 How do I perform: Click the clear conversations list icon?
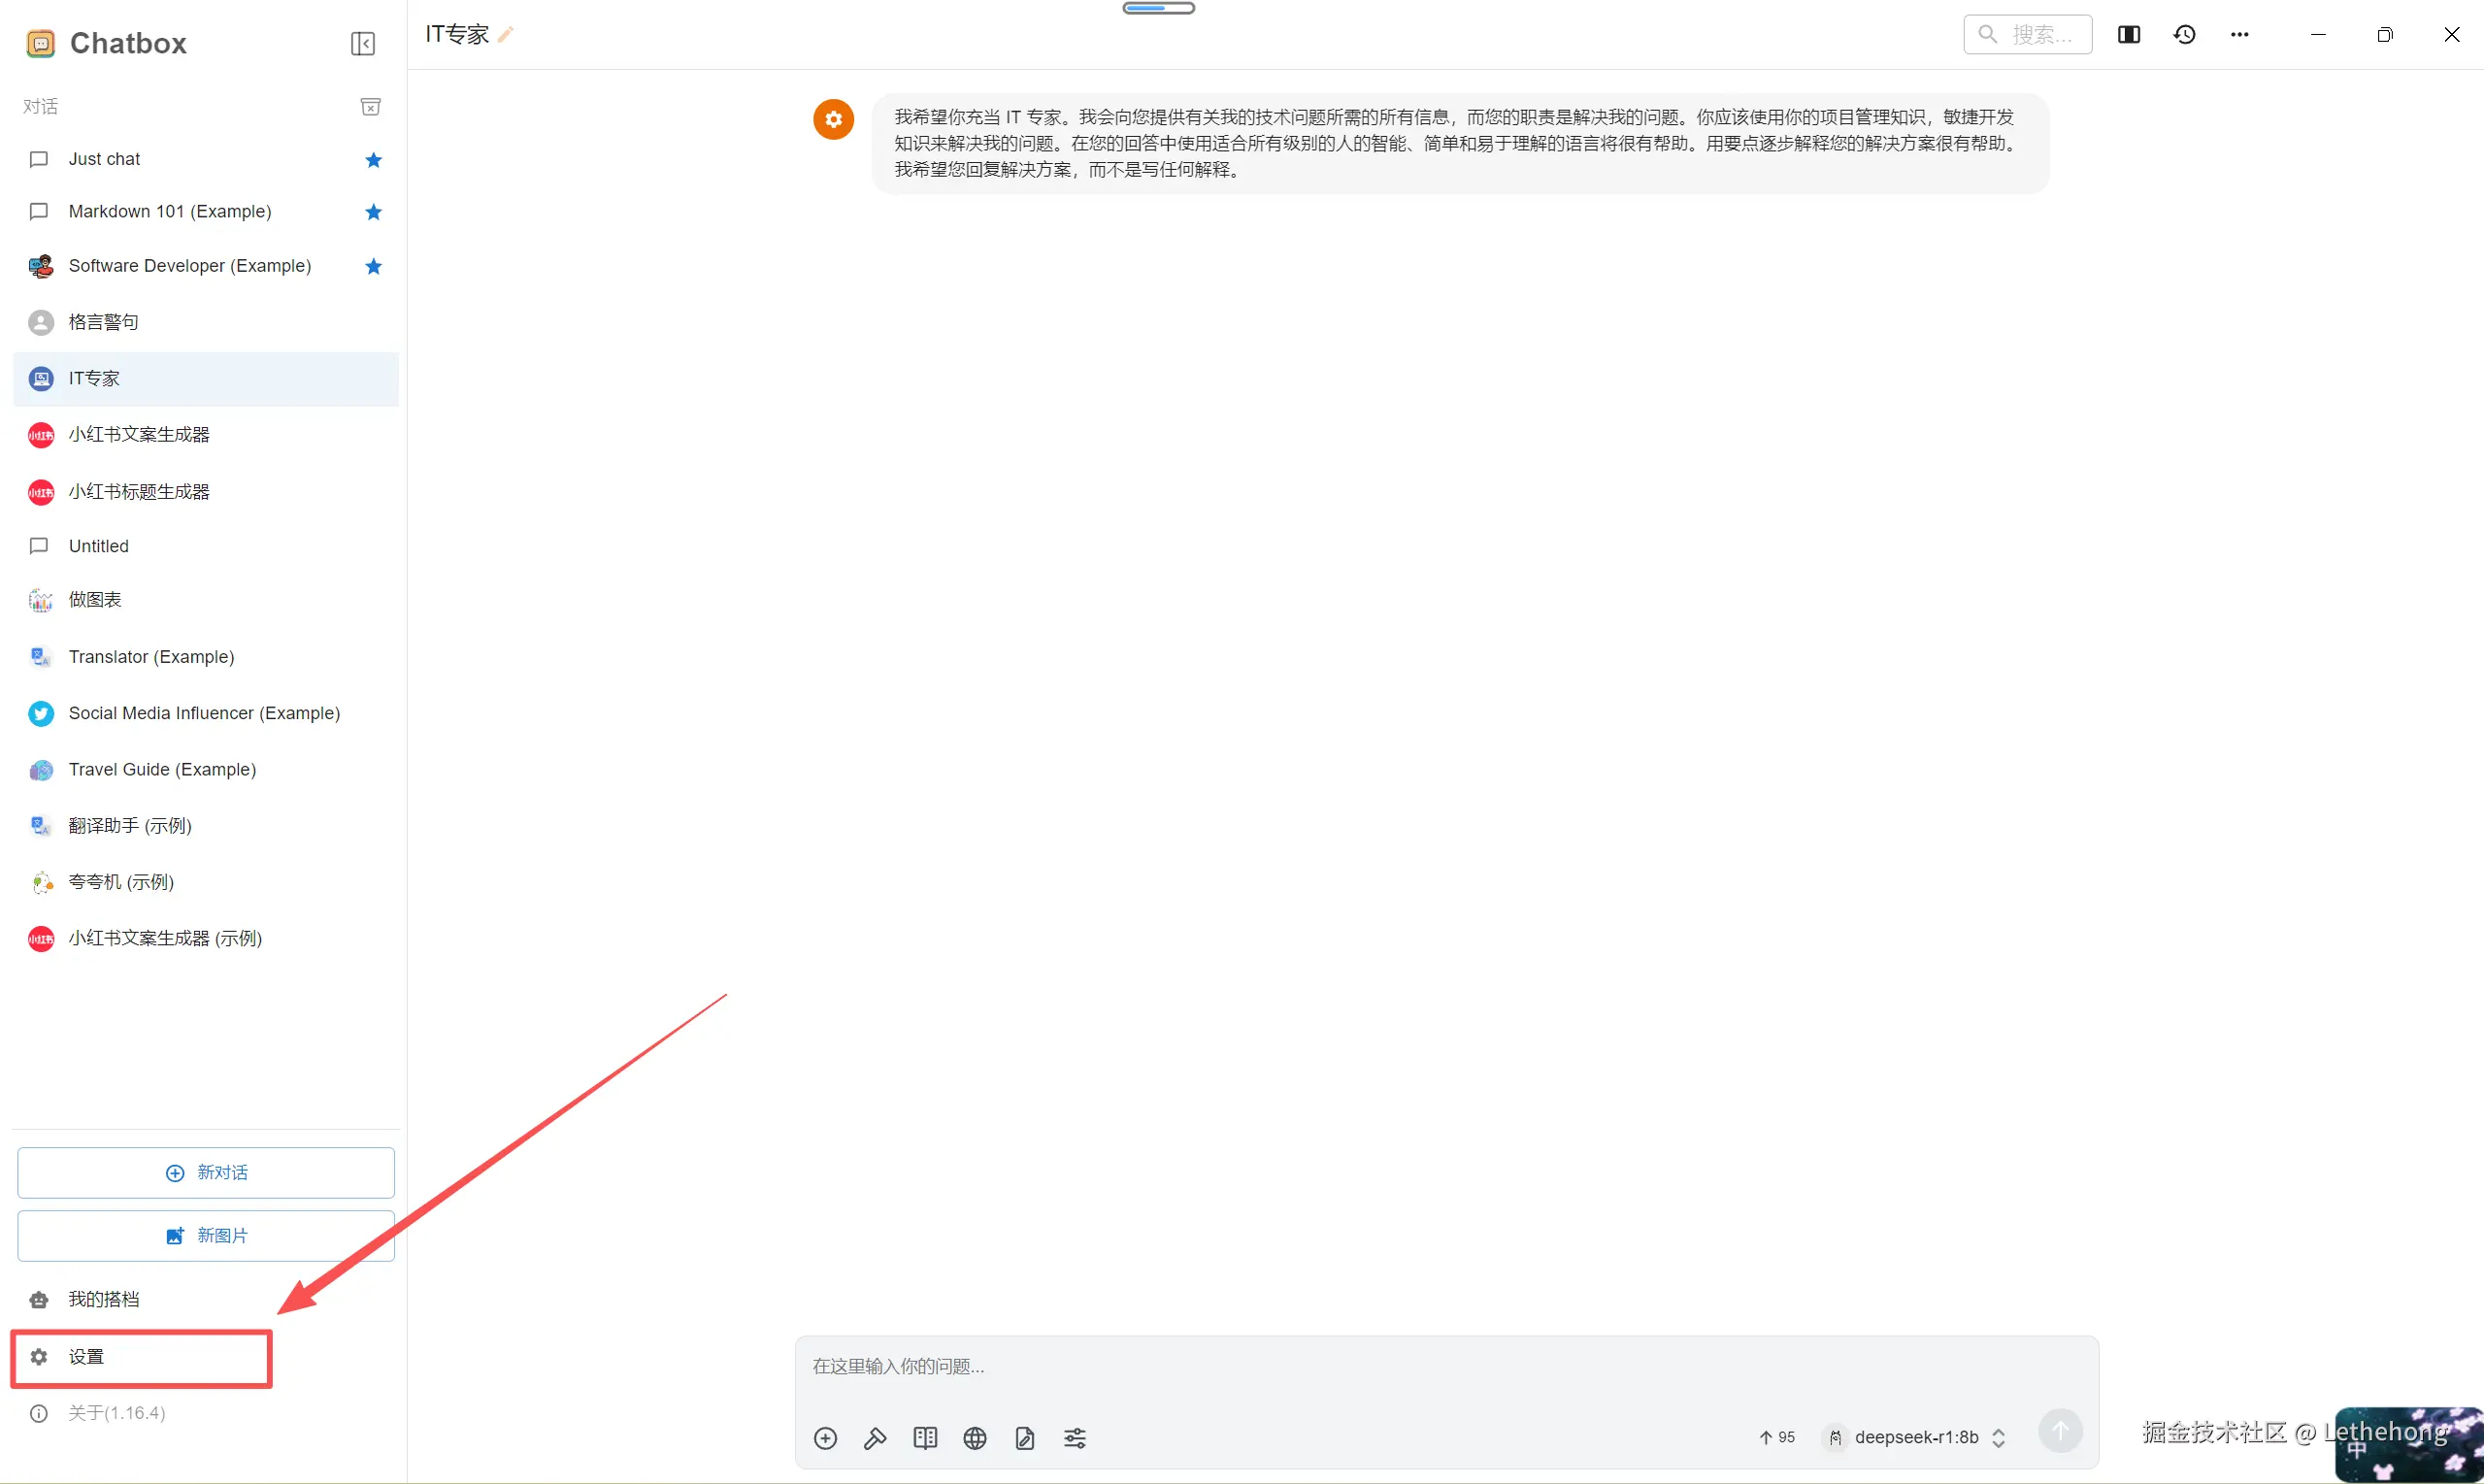tap(370, 107)
